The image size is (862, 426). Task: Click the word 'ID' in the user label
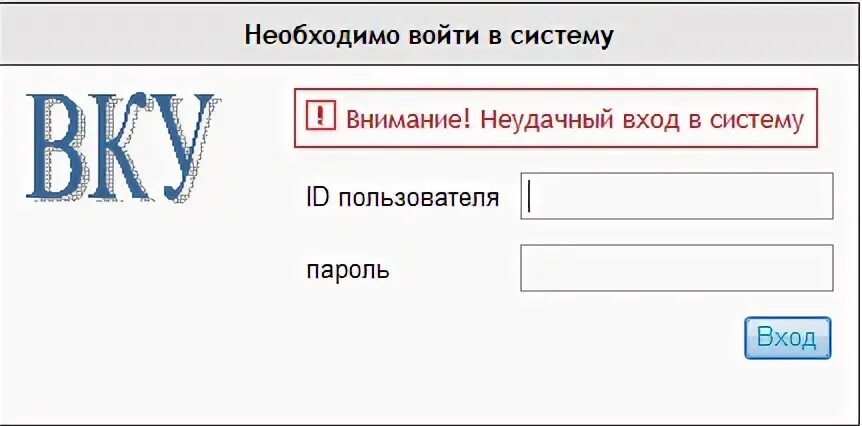[x=317, y=197]
